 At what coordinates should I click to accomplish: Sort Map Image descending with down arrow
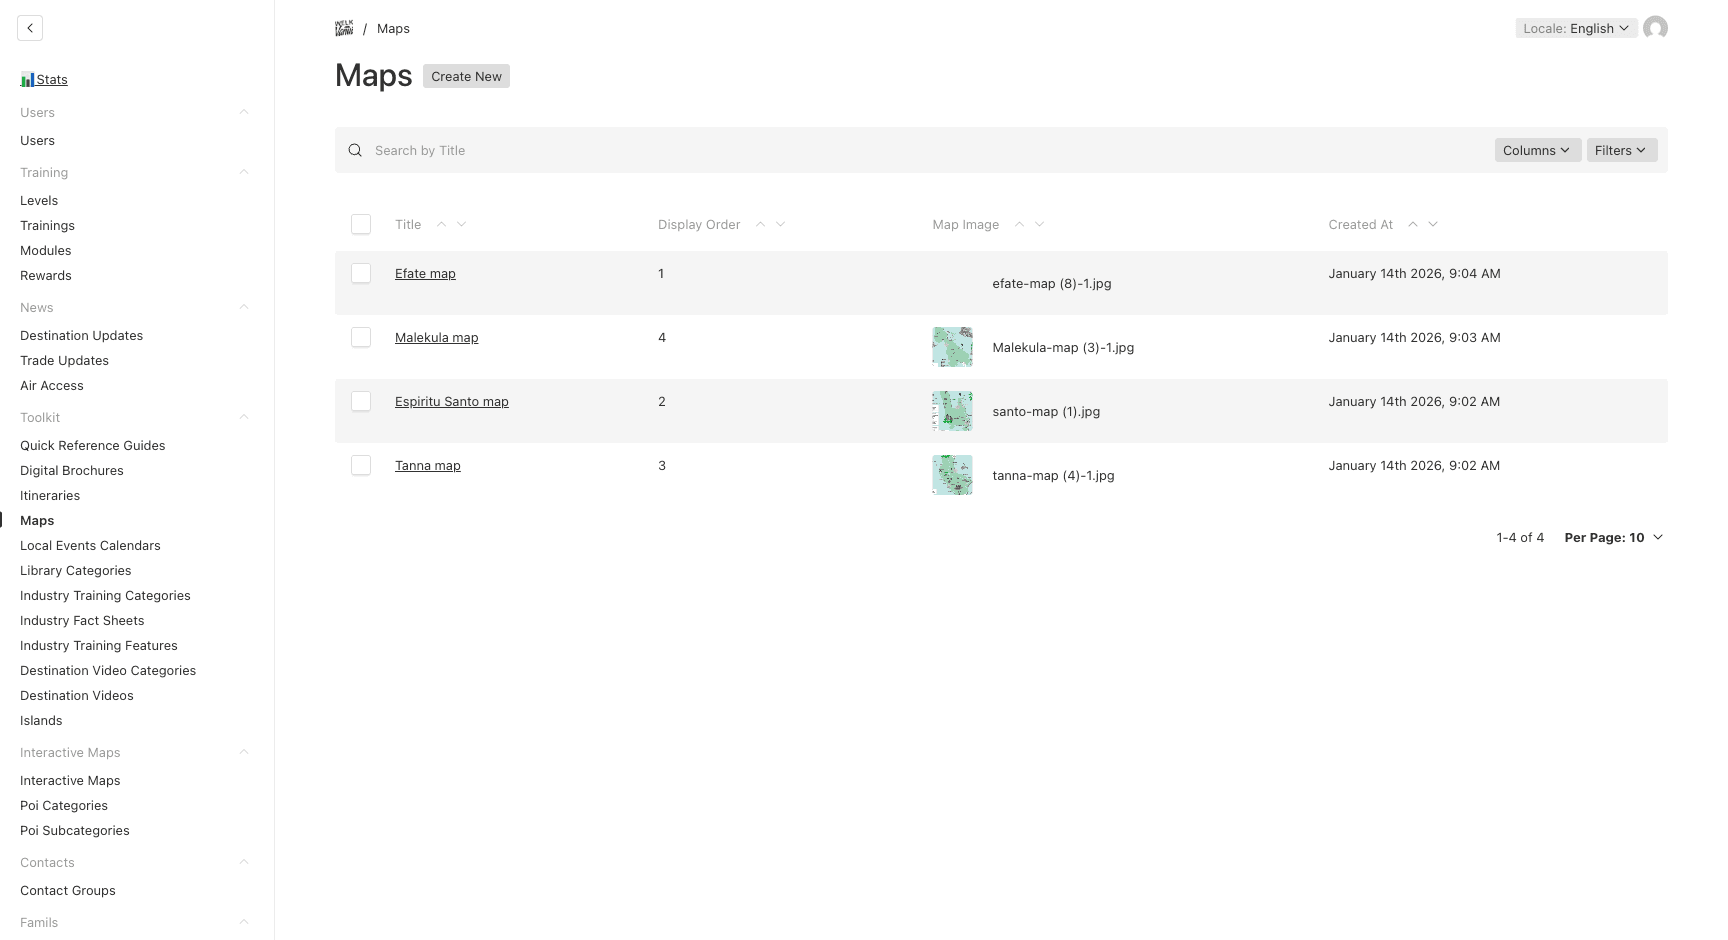coord(1040,224)
